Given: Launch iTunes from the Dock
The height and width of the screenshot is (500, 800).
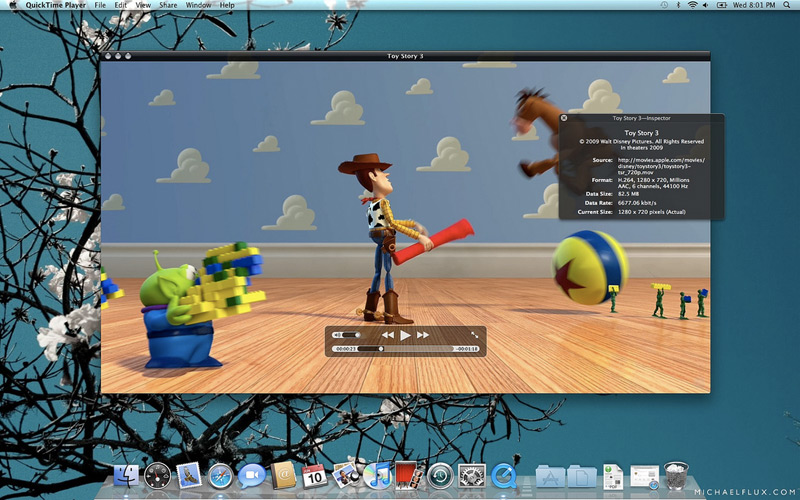Looking at the screenshot, I should coord(377,476).
